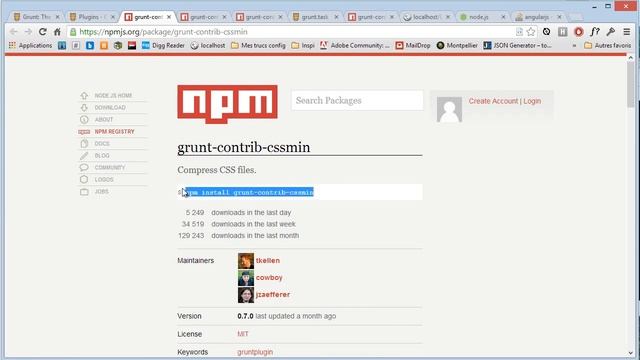Open maintainer cowboy's profile
The height and width of the screenshot is (360, 640).
pos(269,278)
